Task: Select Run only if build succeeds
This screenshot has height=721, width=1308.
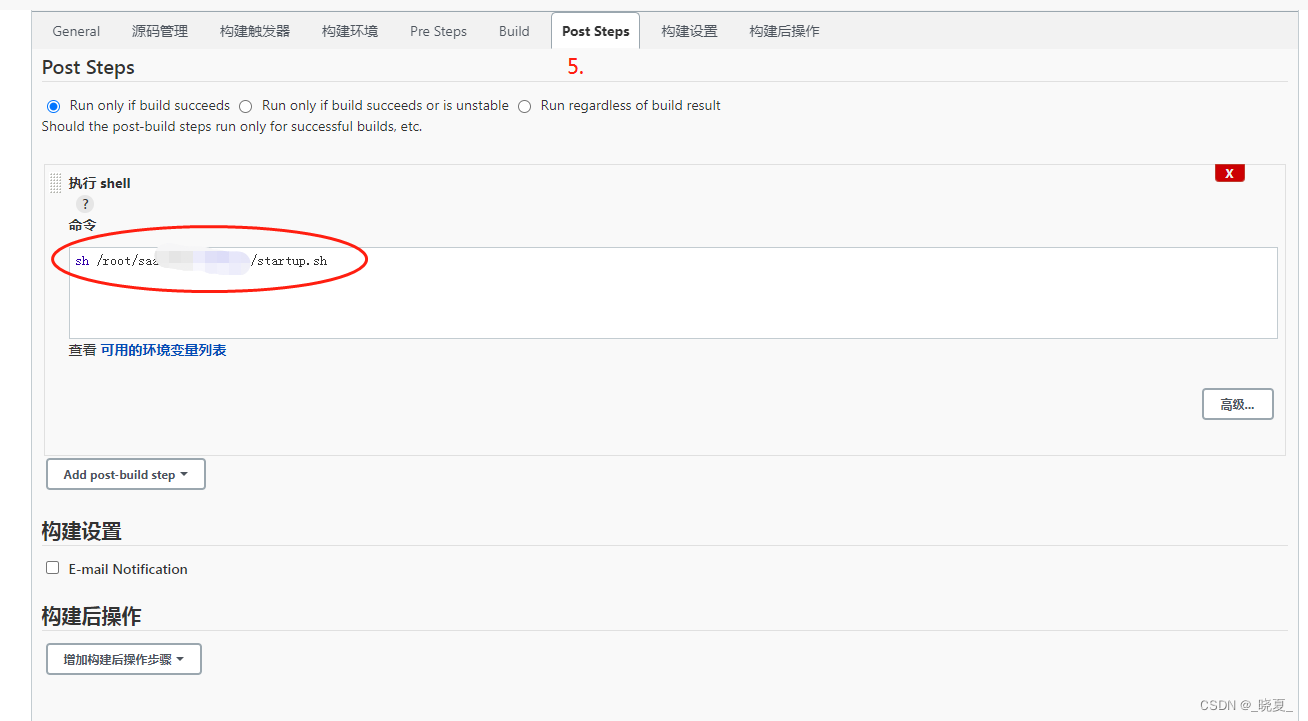Action: click(53, 106)
